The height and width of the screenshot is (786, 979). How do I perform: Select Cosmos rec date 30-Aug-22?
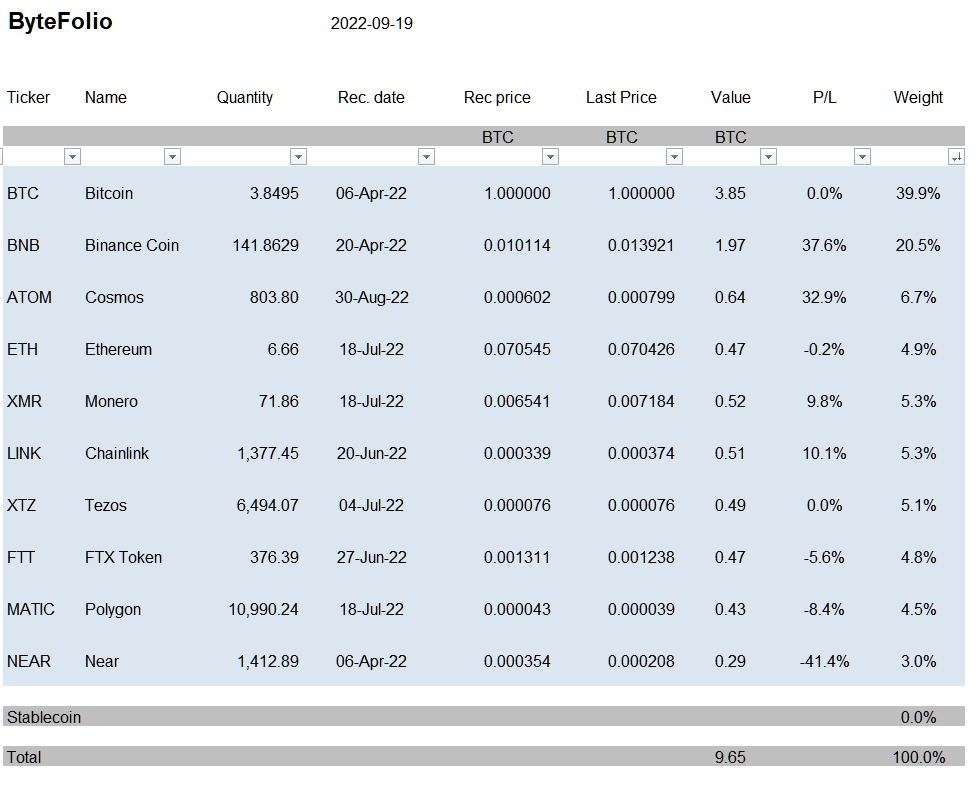coord(371,297)
